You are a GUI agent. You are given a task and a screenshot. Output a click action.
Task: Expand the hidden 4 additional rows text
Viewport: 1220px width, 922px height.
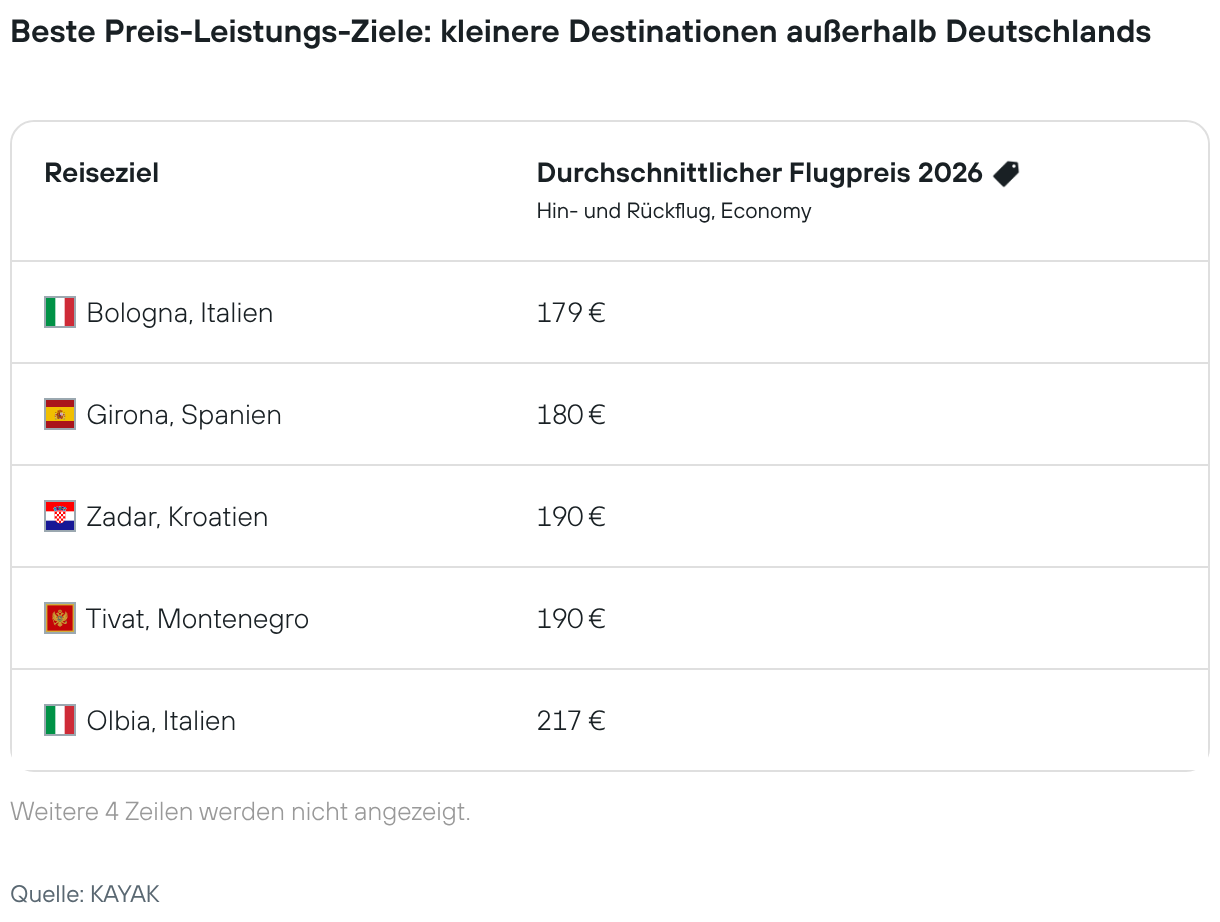(240, 812)
